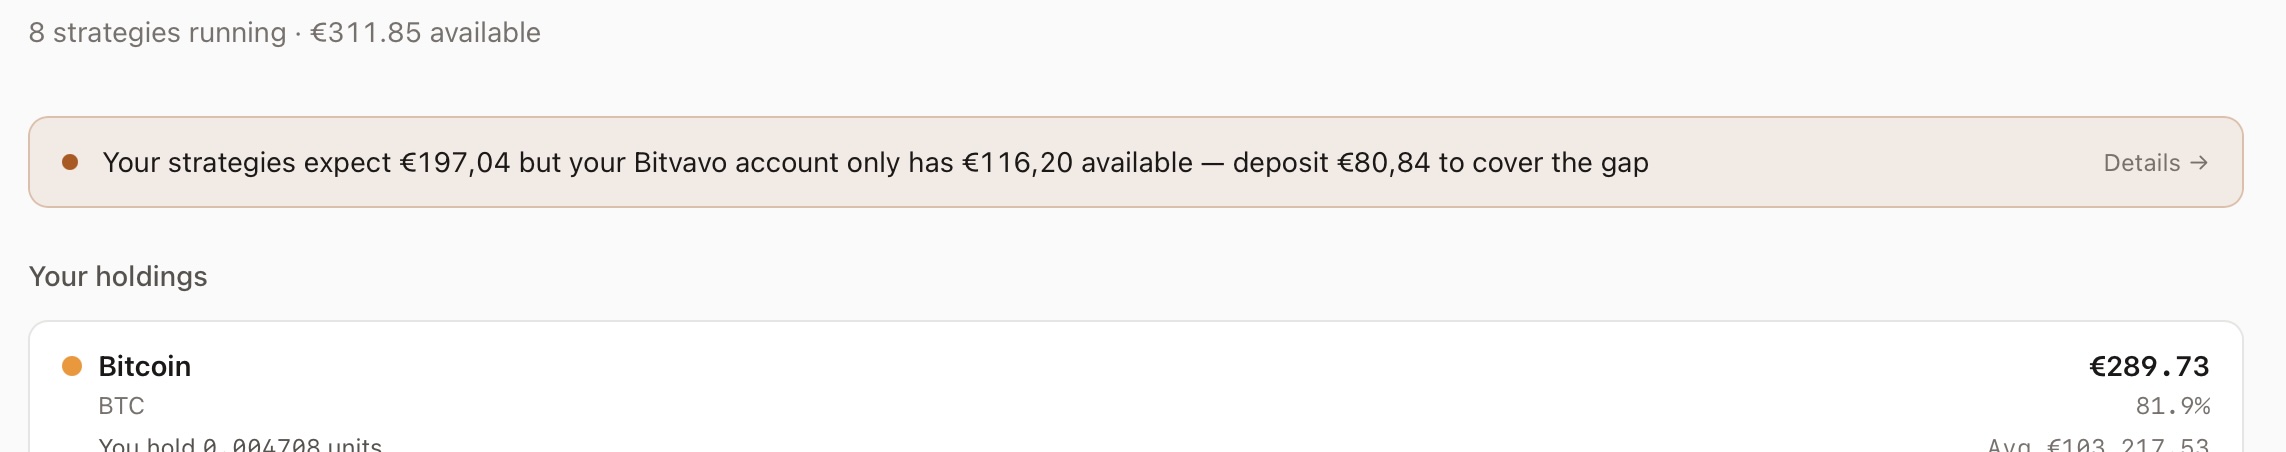Viewport: 2286px width, 452px height.
Task: Click 'to cover the gap' banner text
Action: point(1543,163)
